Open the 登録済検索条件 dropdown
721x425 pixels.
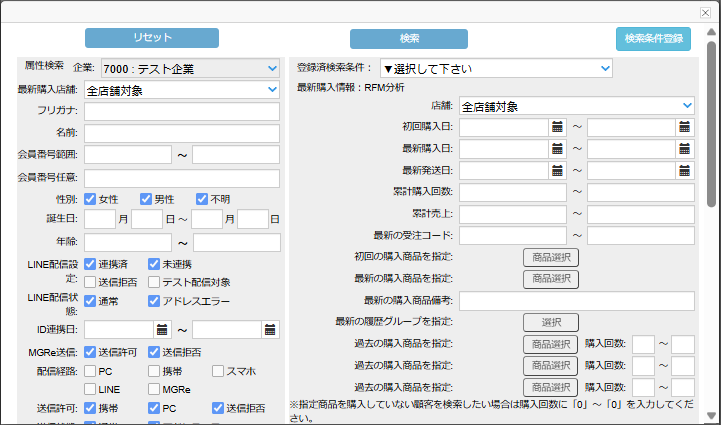[x=495, y=69]
